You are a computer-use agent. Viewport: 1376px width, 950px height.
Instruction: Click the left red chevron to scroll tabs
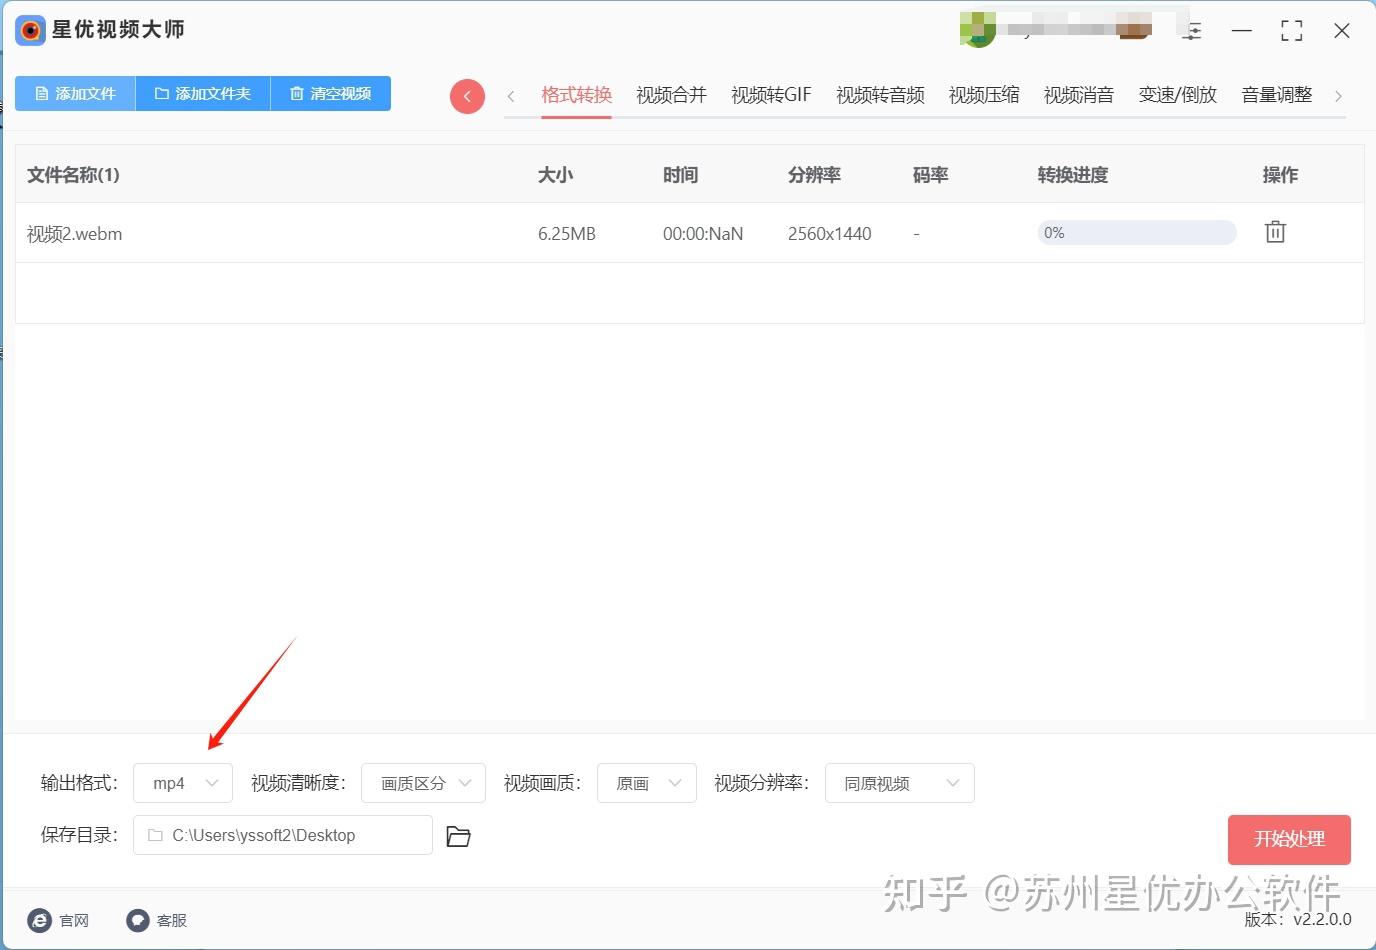coord(467,96)
